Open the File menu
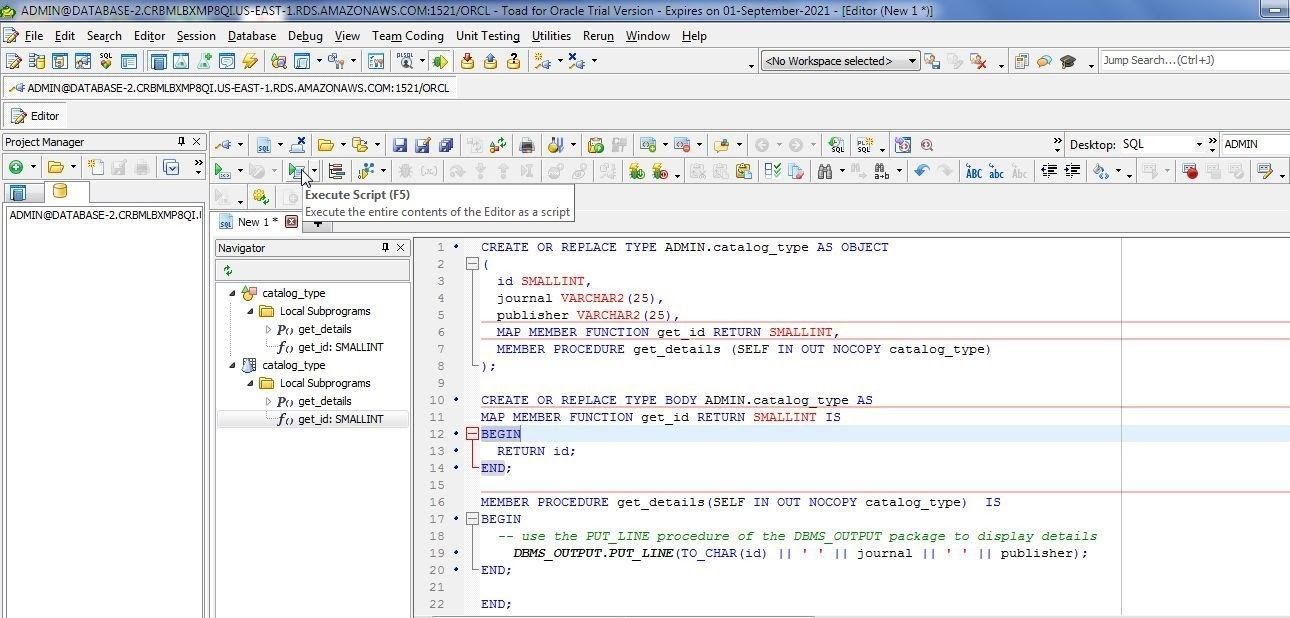 click(32, 35)
